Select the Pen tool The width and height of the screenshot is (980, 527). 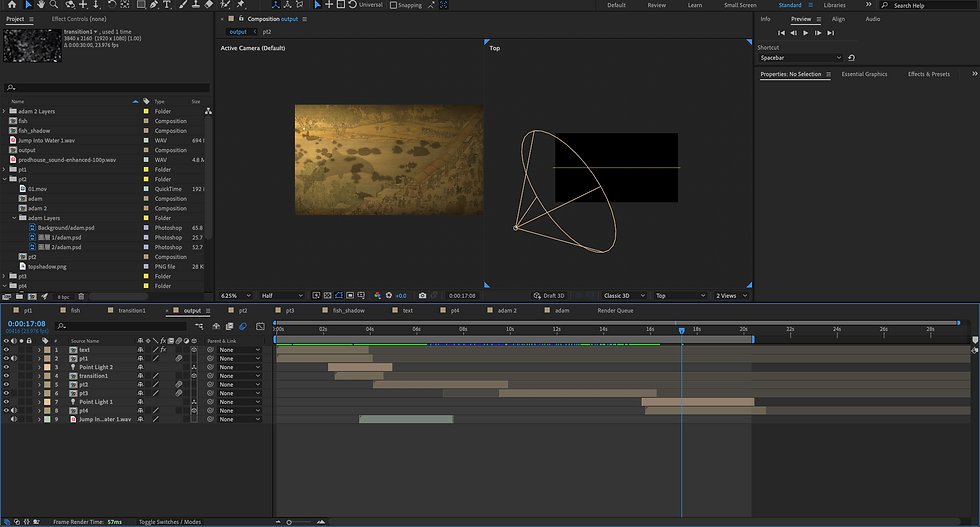pyautogui.click(x=154, y=4)
